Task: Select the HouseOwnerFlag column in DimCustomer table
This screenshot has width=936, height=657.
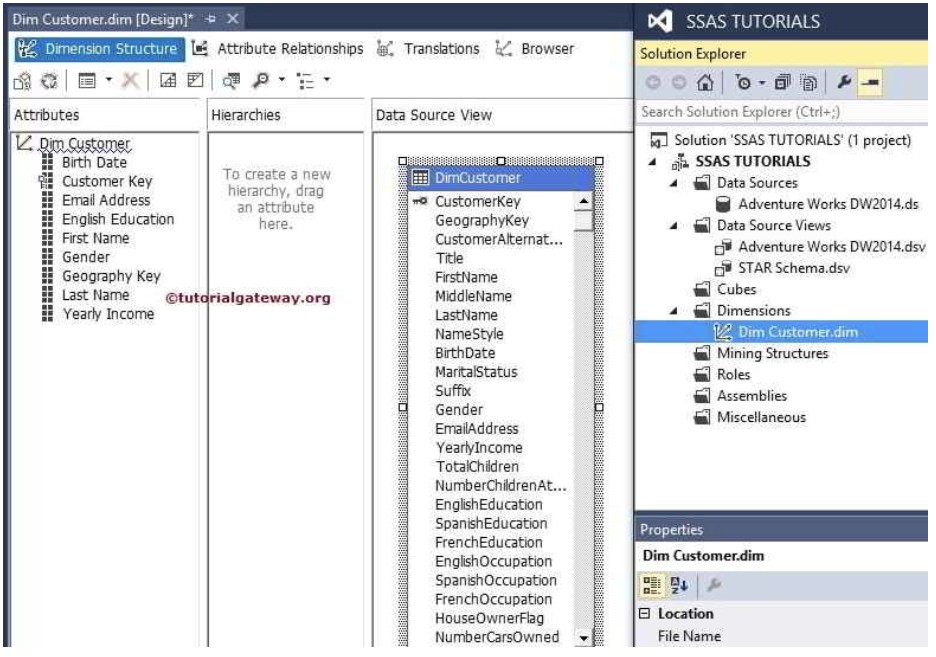Action: pyautogui.click(x=489, y=619)
